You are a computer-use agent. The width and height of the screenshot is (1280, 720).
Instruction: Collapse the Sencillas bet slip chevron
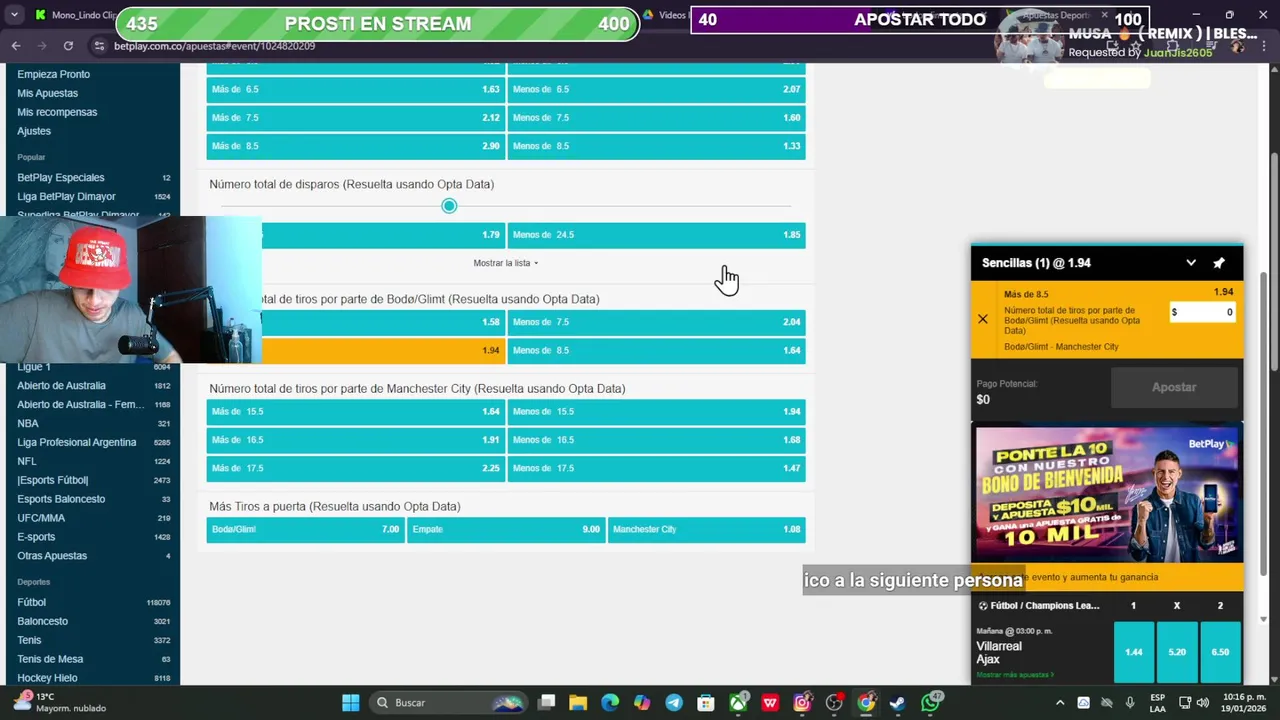[1191, 263]
